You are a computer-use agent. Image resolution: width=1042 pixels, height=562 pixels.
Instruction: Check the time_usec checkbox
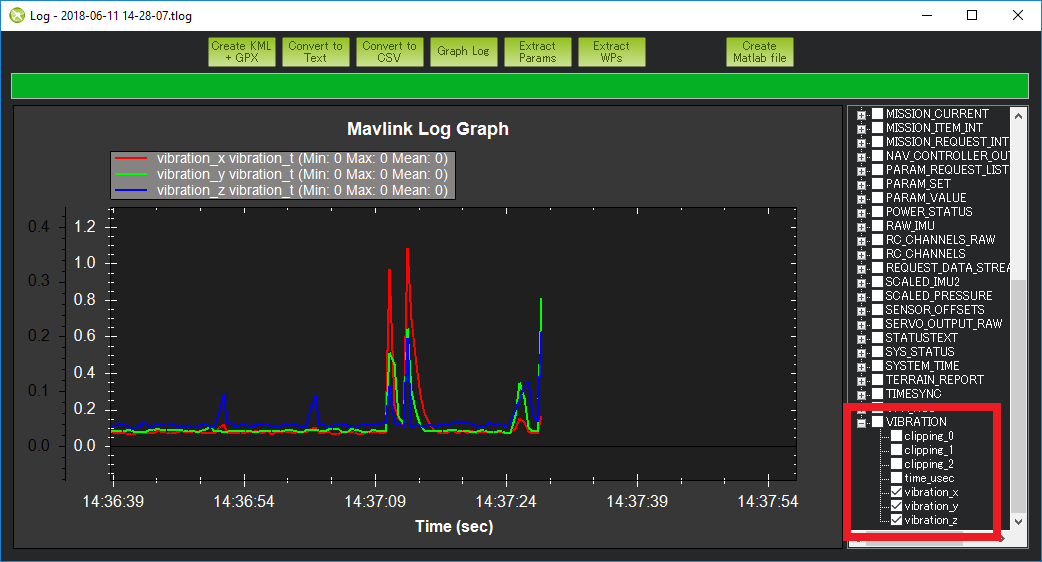point(896,478)
